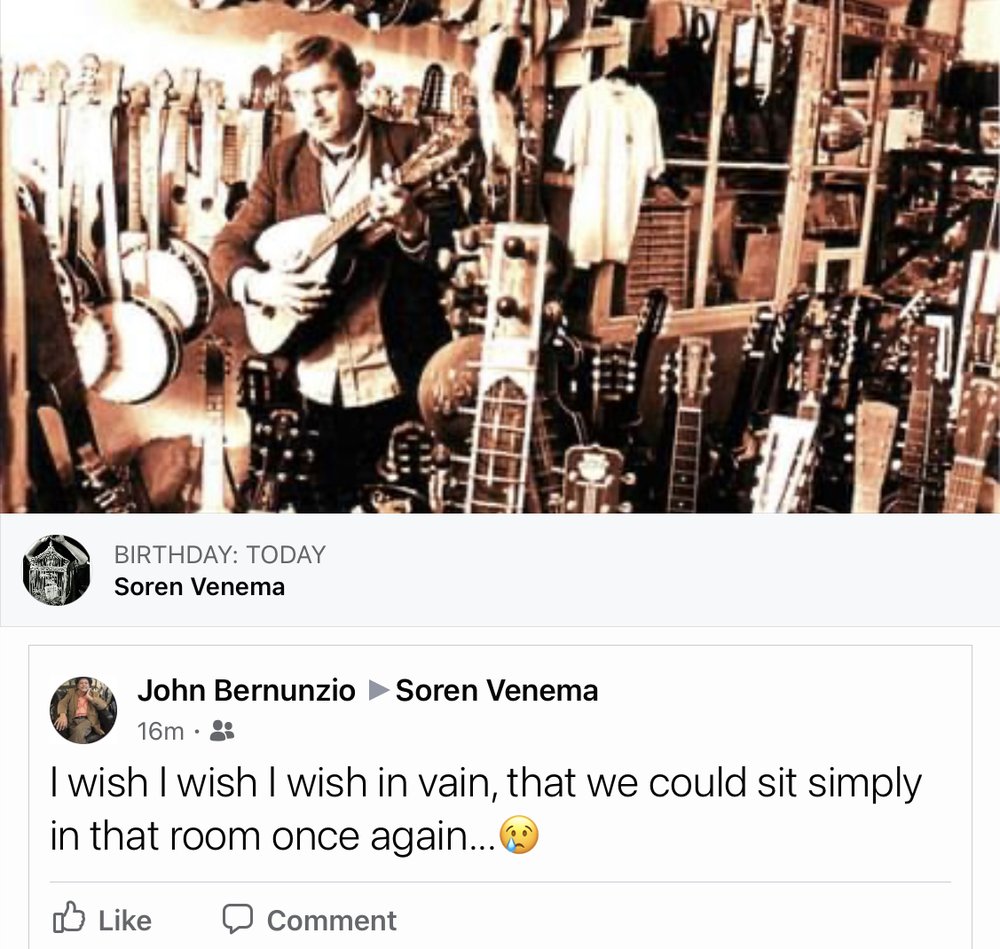This screenshot has width=1000, height=949.
Task: Click the 16m post timestamp
Action: click(x=160, y=732)
